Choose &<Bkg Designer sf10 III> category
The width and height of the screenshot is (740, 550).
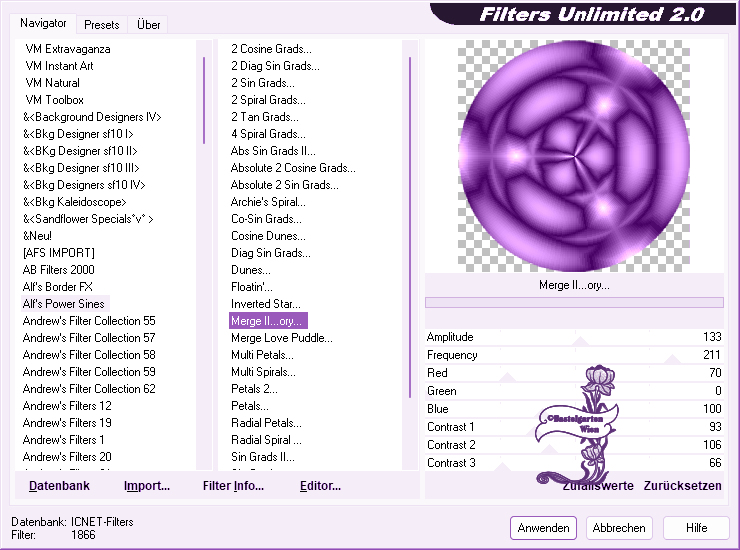tap(81, 168)
